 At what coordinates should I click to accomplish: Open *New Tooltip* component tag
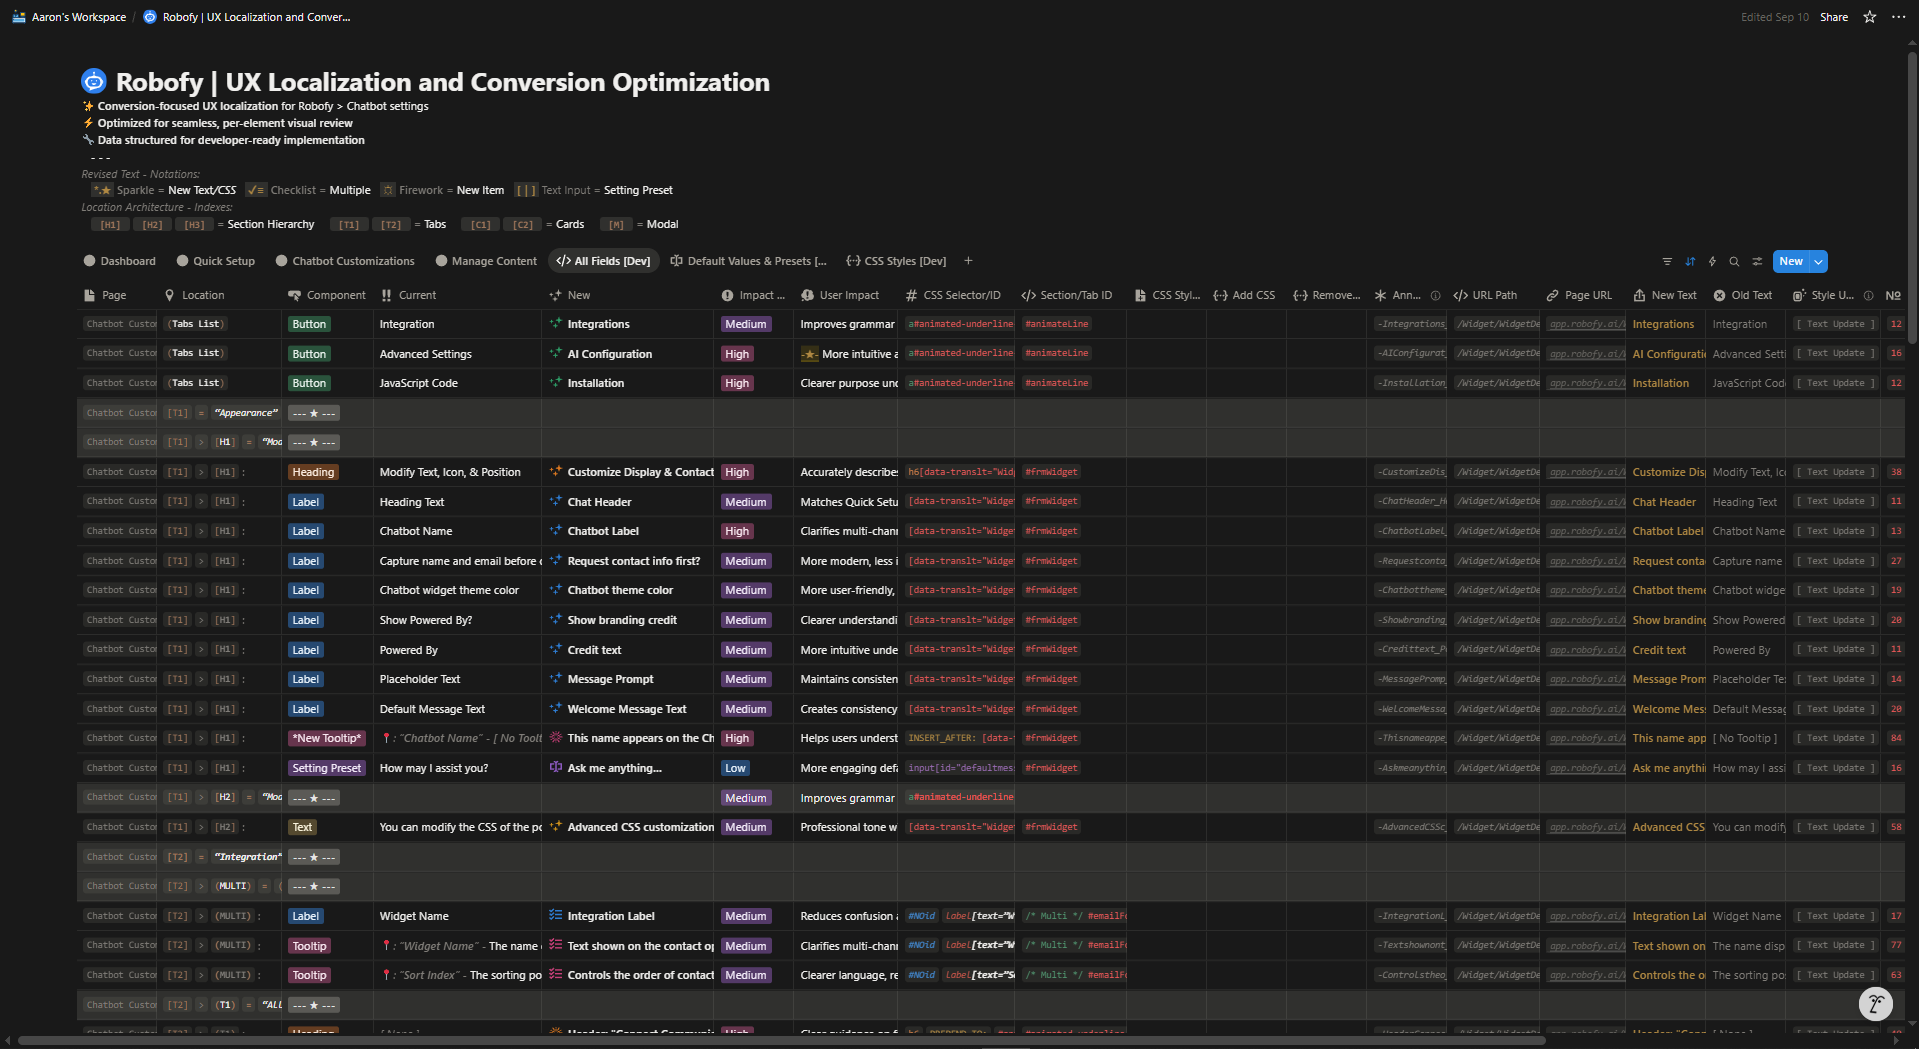tap(327, 739)
